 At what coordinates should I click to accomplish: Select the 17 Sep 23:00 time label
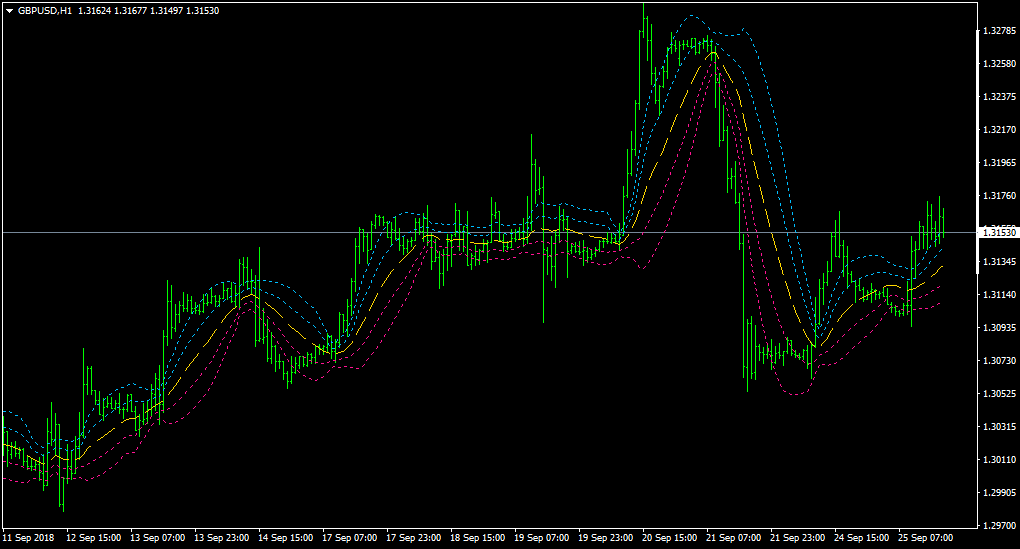click(x=414, y=538)
